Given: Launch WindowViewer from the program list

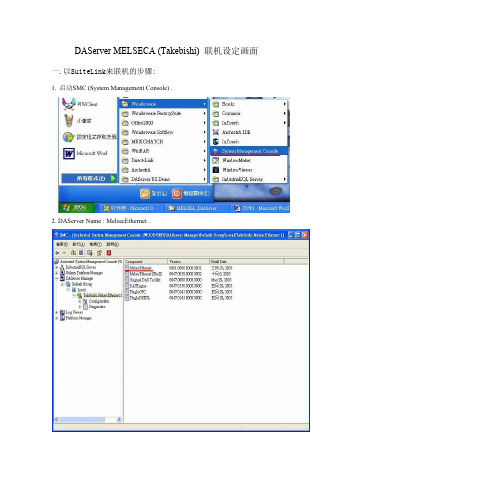Looking at the screenshot, I should pyautogui.click(x=237, y=170).
